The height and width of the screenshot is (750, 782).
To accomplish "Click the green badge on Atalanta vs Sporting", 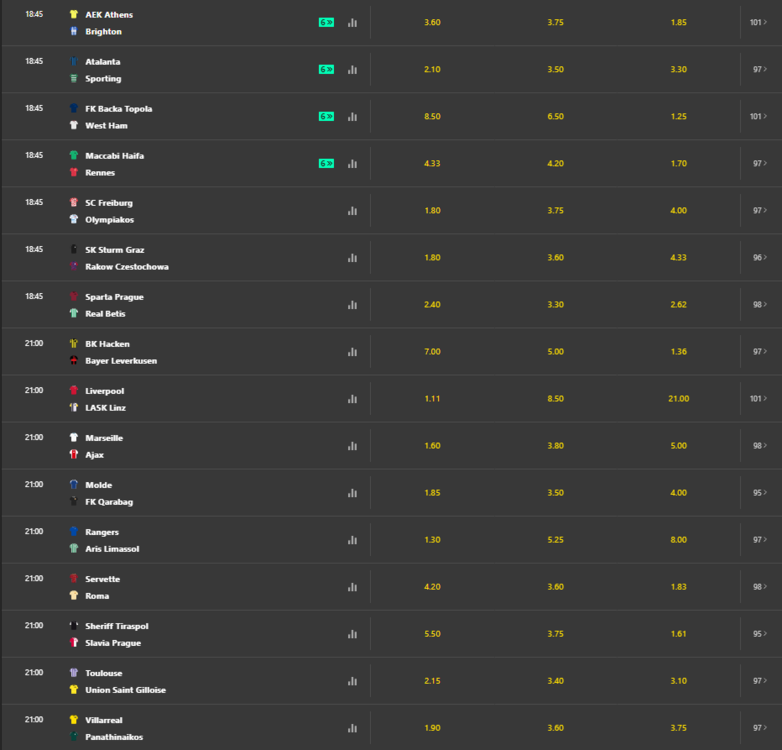I will coord(326,69).
